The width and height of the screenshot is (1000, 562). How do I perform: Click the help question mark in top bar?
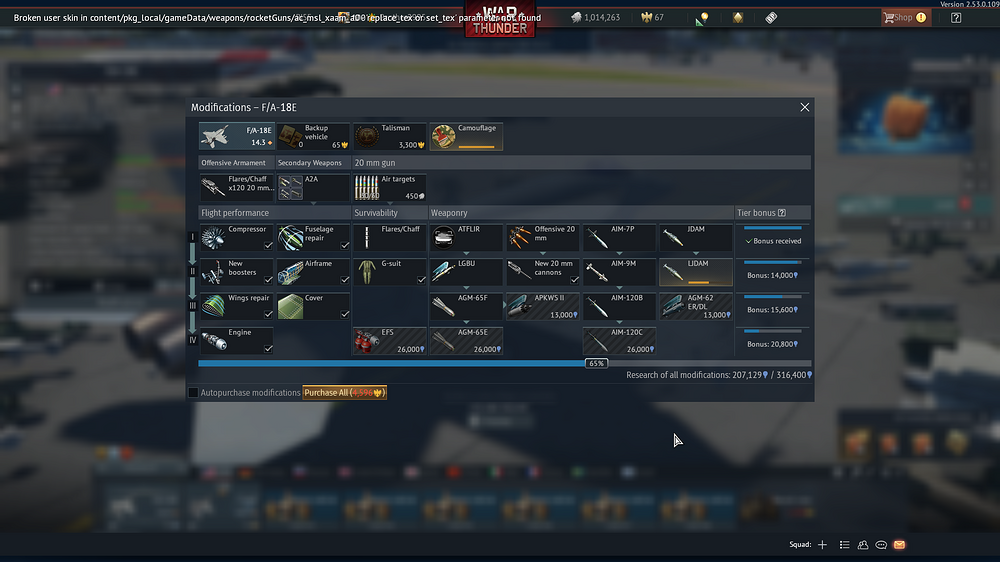(x=956, y=18)
